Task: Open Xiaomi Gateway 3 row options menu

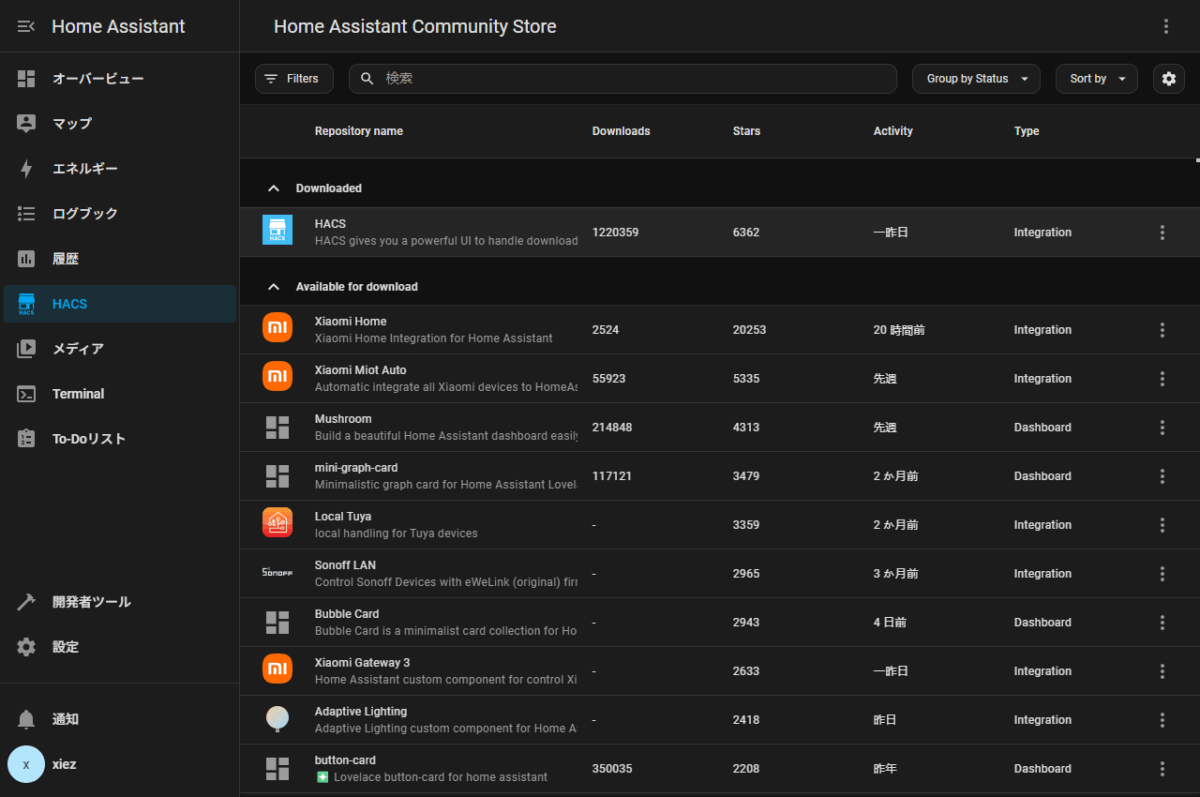Action: (x=1162, y=671)
